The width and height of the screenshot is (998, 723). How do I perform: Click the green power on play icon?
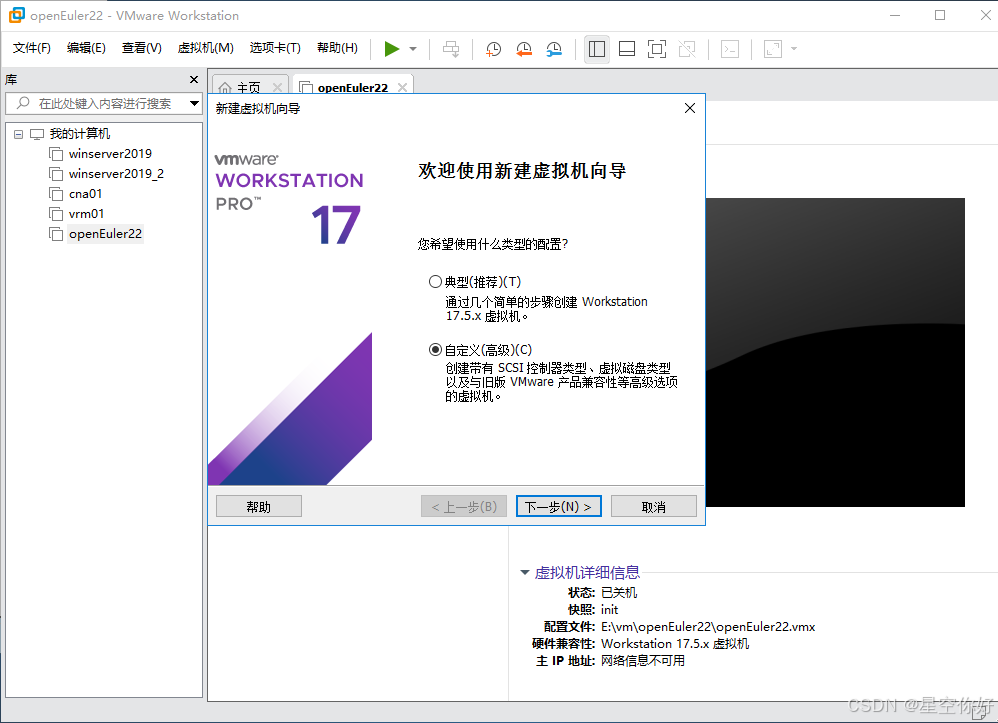coord(392,49)
